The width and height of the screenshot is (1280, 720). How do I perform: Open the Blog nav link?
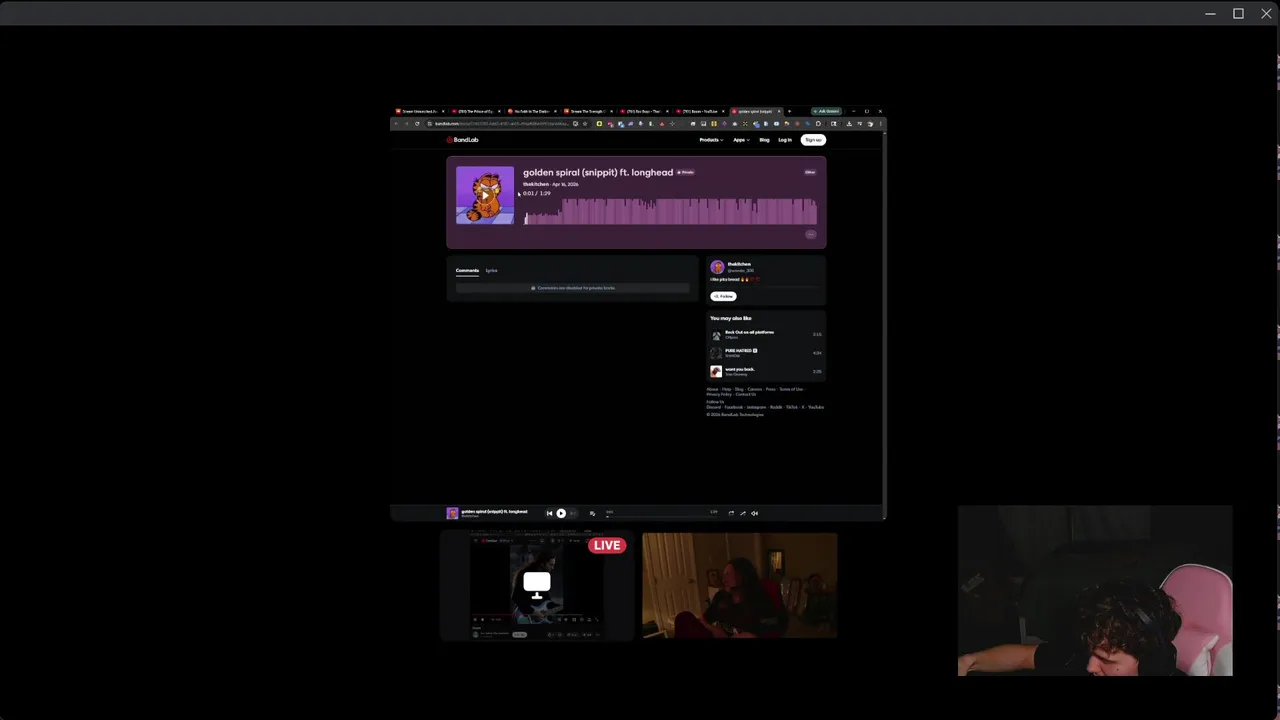(x=764, y=140)
